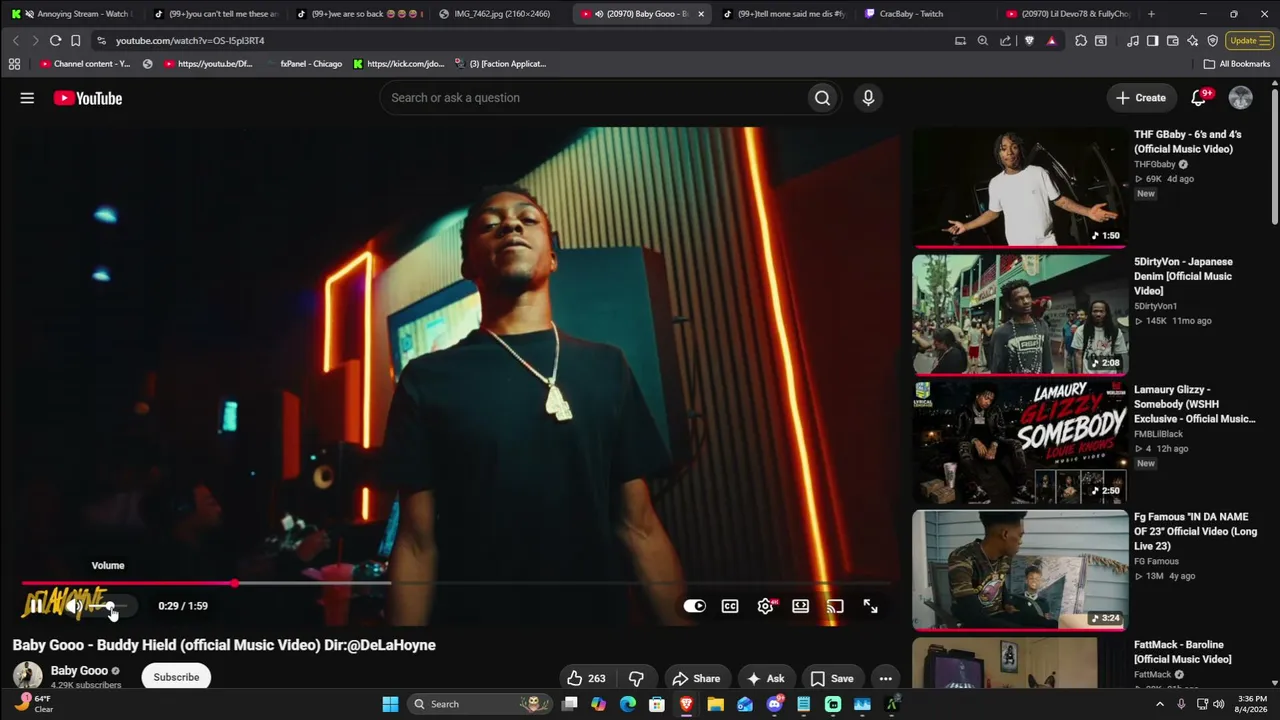The width and height of the screenshot is (1280, 720).
Task: Open the (3) Faction Applicat... bookmark
Action: pyautogui.click(x=500, y=64)
